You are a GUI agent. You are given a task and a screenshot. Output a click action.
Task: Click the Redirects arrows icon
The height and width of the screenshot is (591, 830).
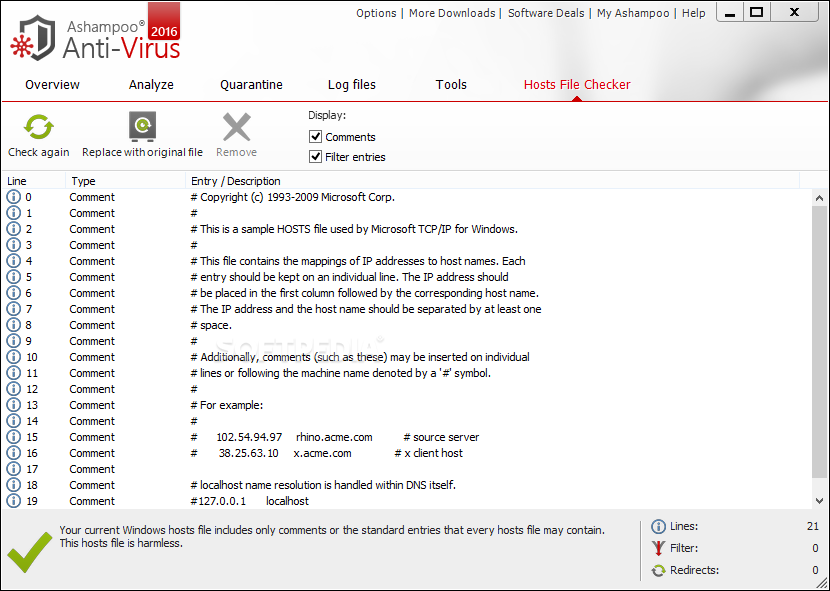click(658, 570)
